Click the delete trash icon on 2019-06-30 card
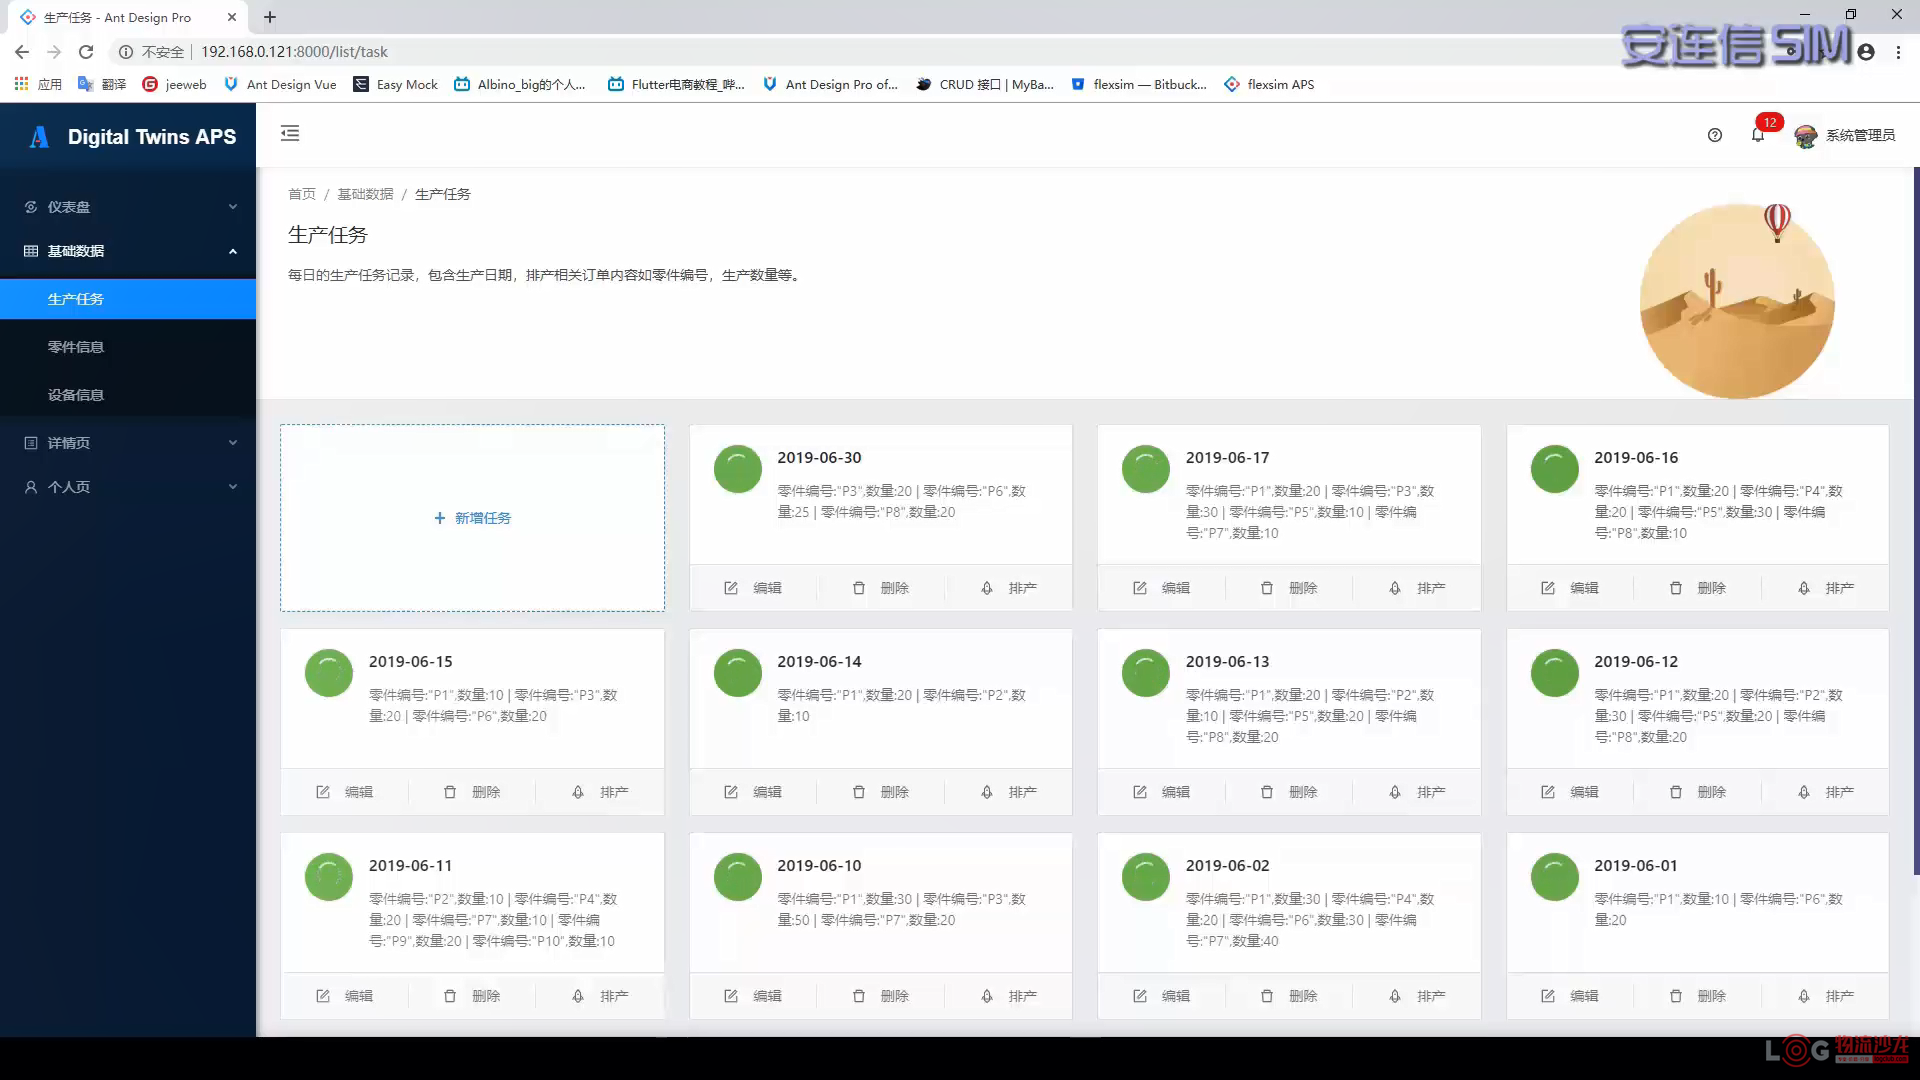1920x1080 pixels. 859,588
